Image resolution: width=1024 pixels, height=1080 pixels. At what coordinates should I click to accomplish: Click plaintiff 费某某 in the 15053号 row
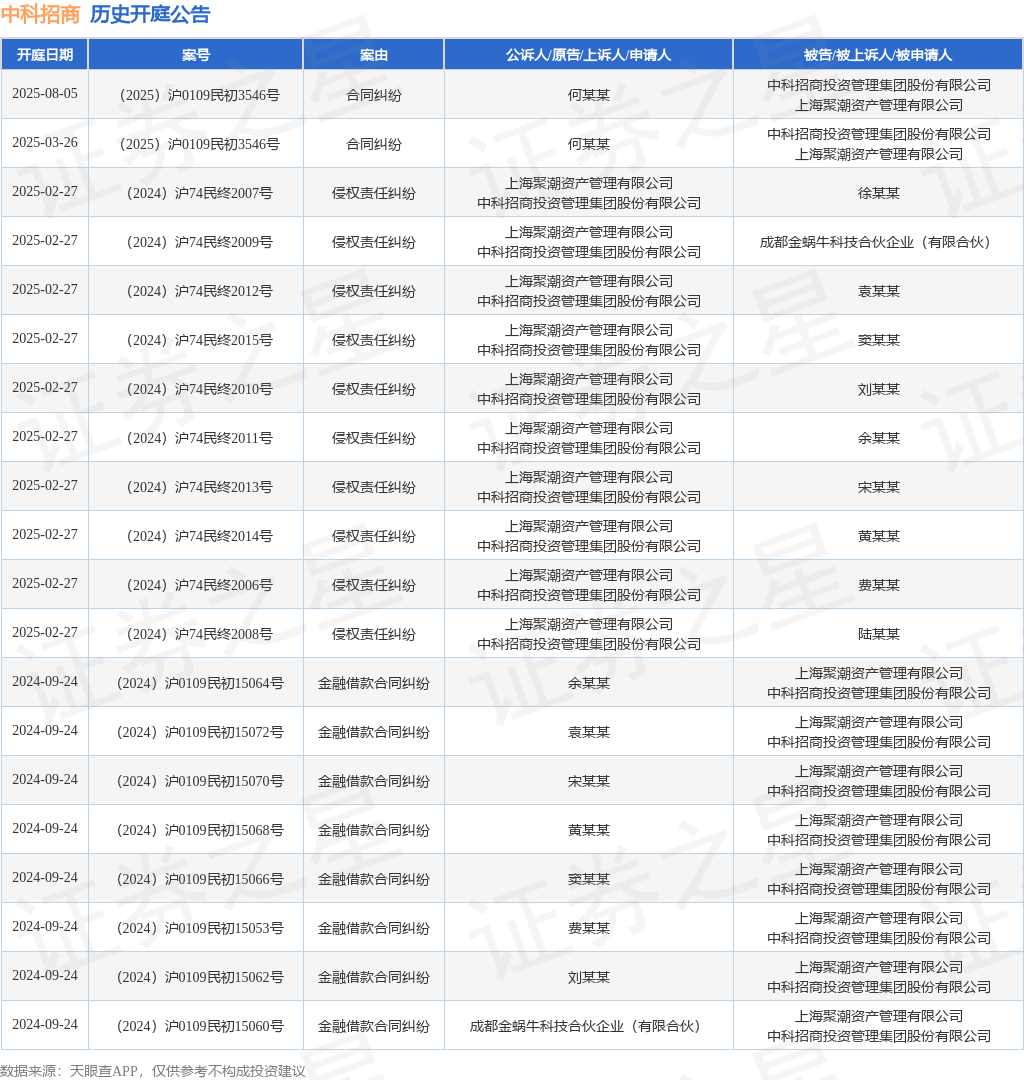[589, 928]
